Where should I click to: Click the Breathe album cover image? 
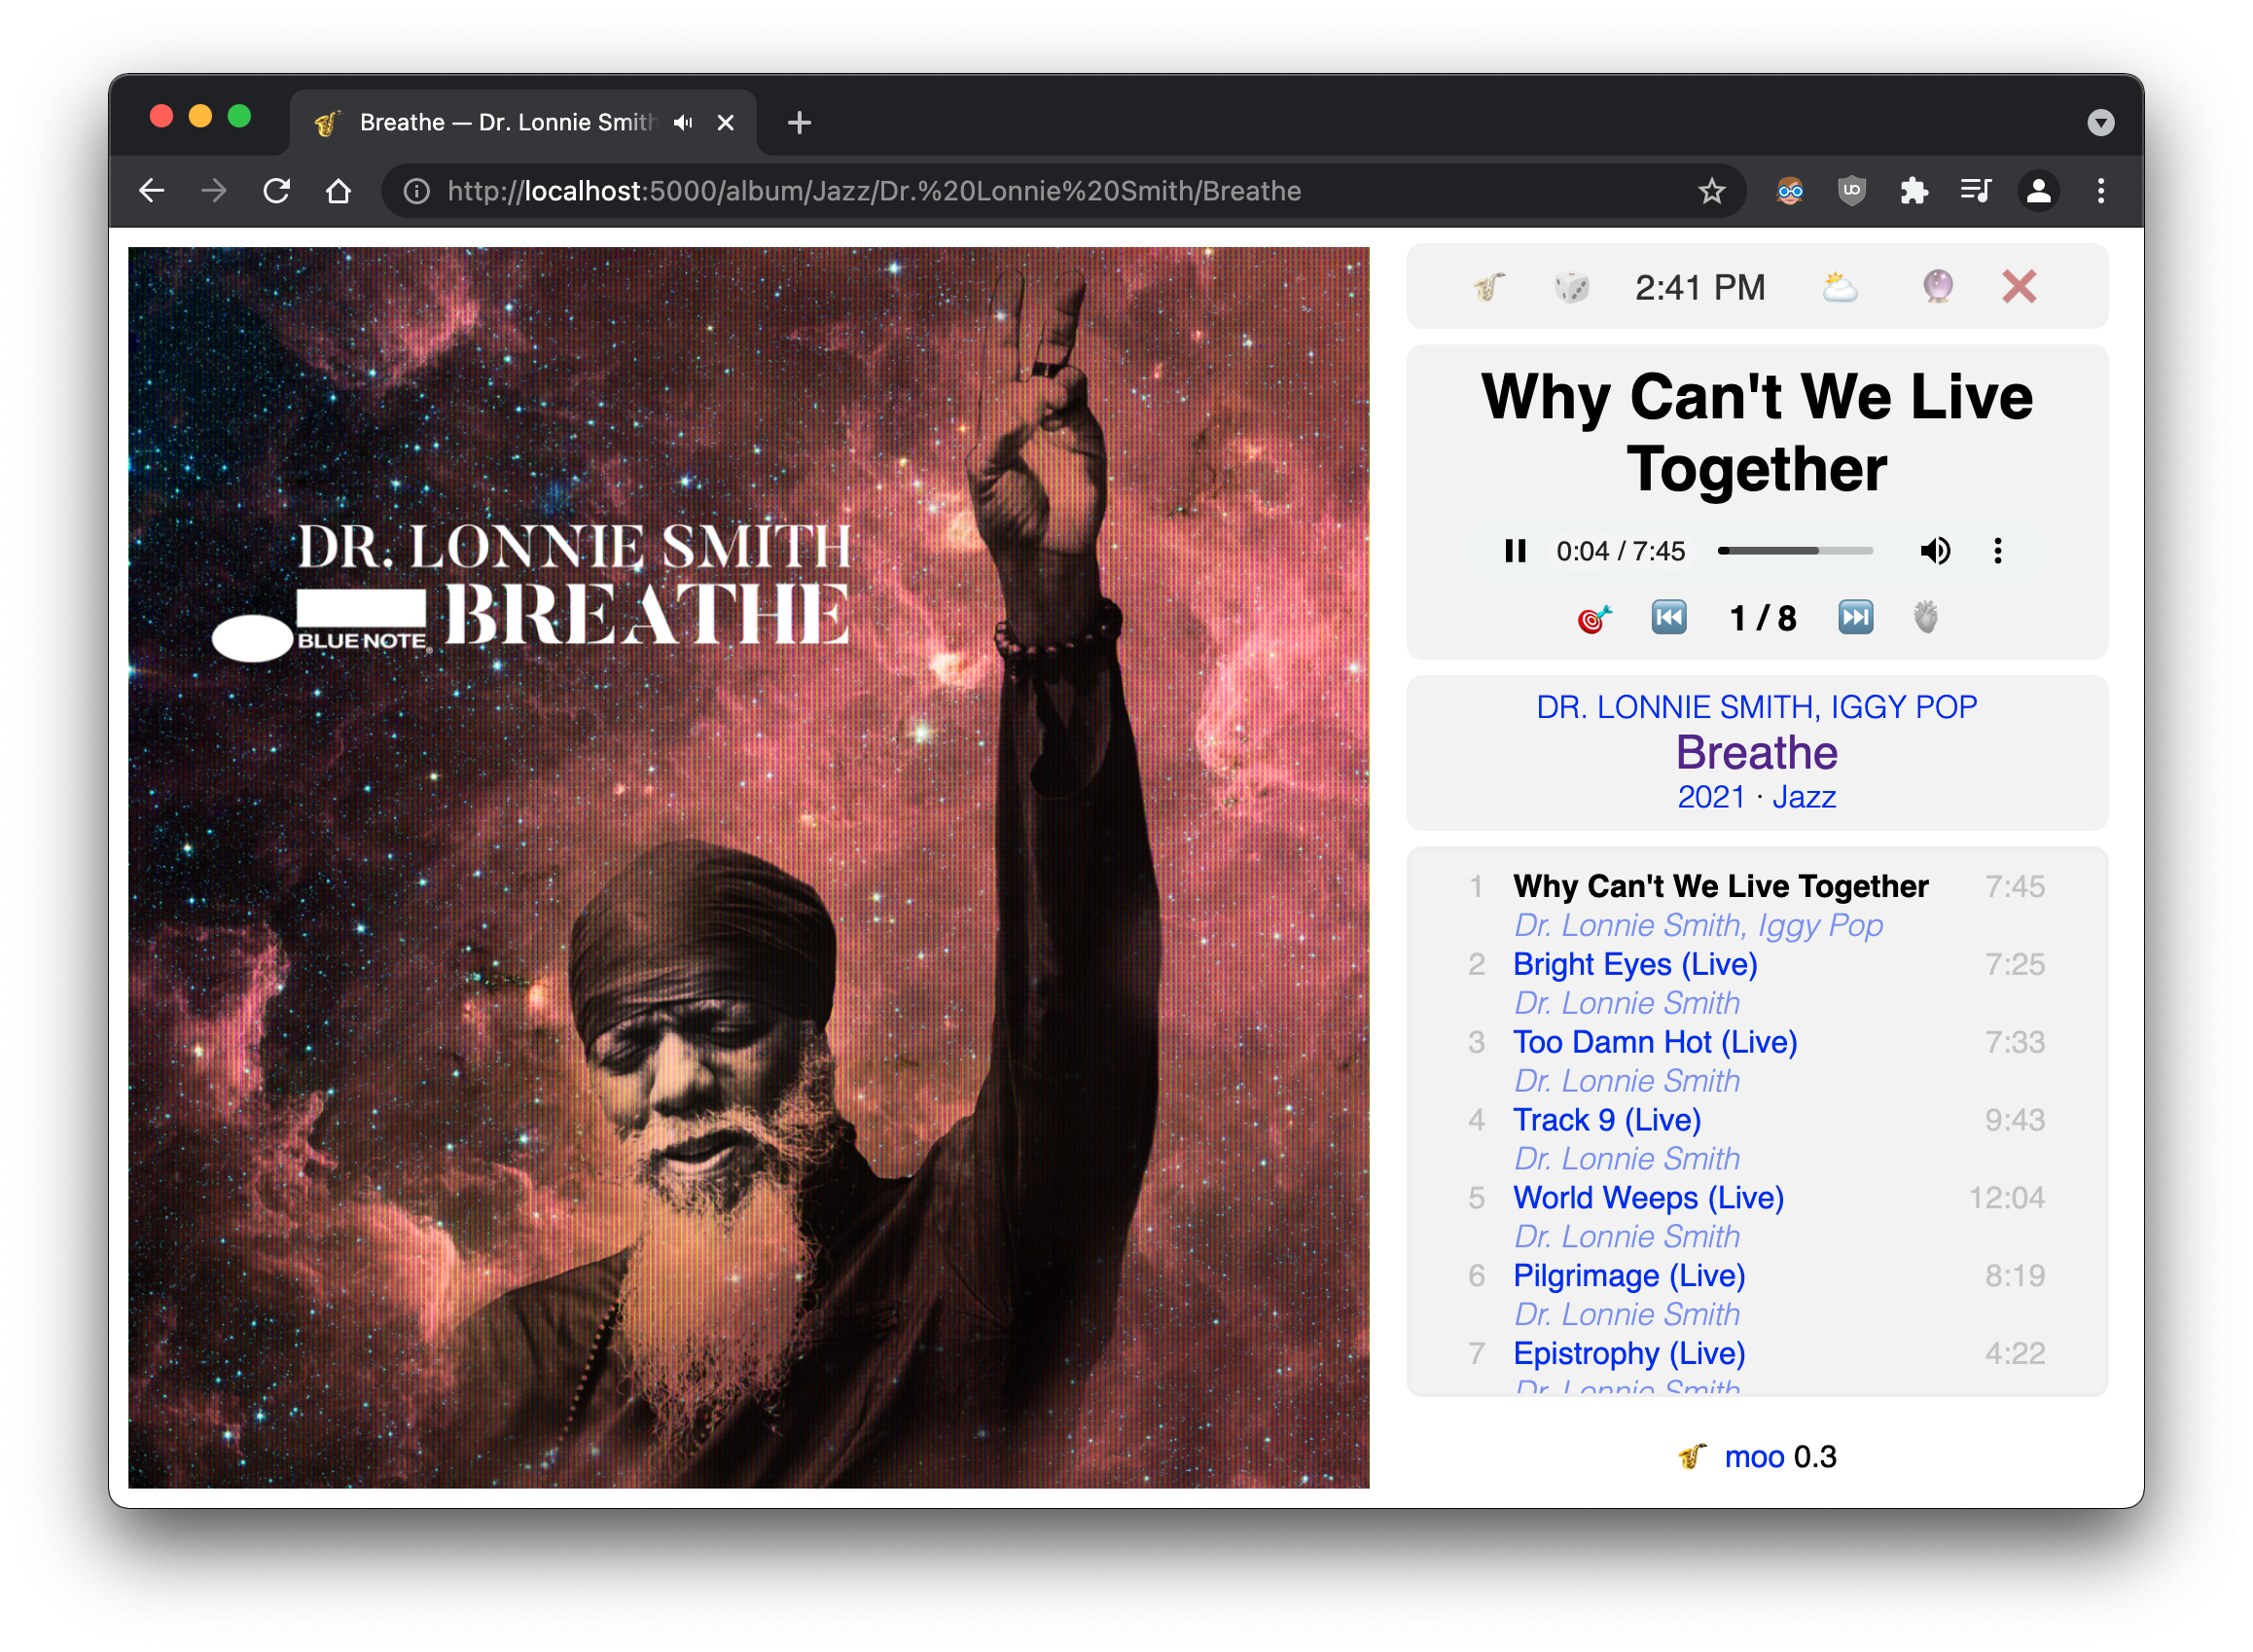(x=748, y=867)
